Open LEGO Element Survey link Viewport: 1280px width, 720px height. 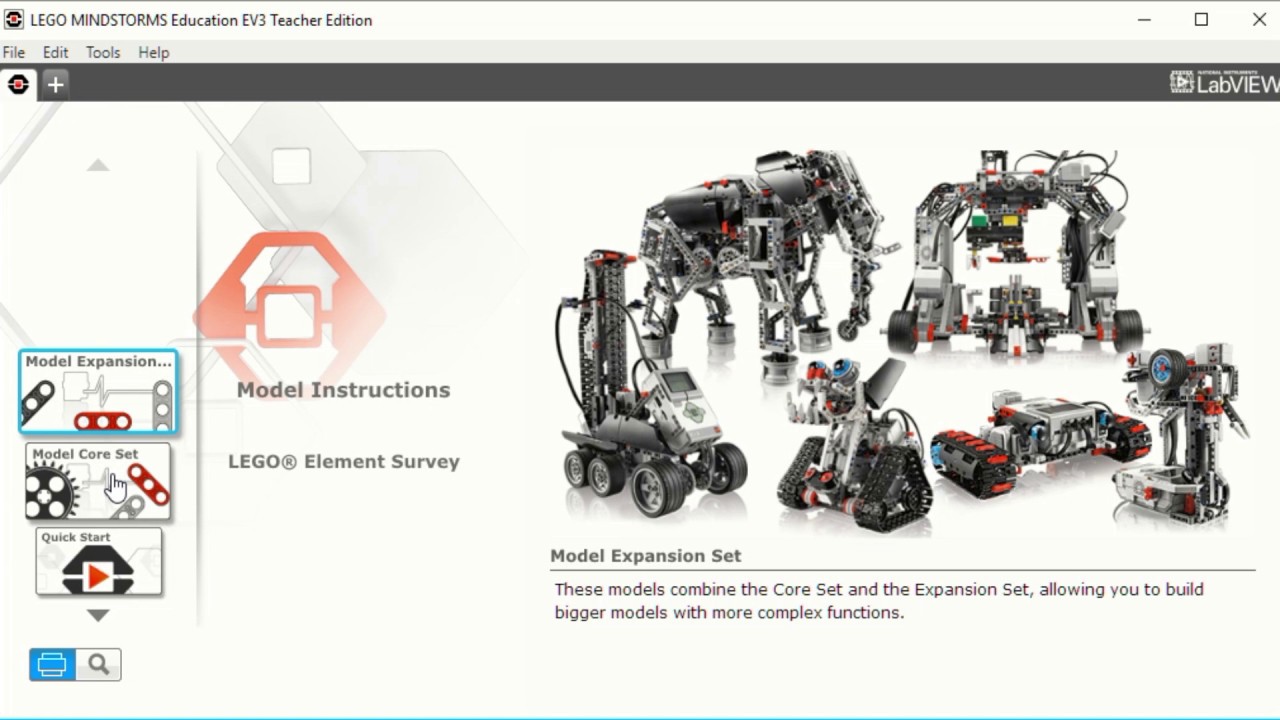coord(344,462)
